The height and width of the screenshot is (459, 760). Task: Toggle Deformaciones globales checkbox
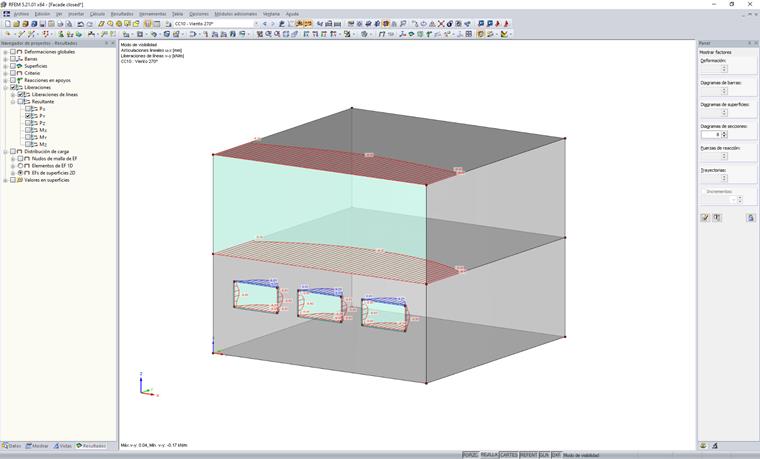(13, 52)
